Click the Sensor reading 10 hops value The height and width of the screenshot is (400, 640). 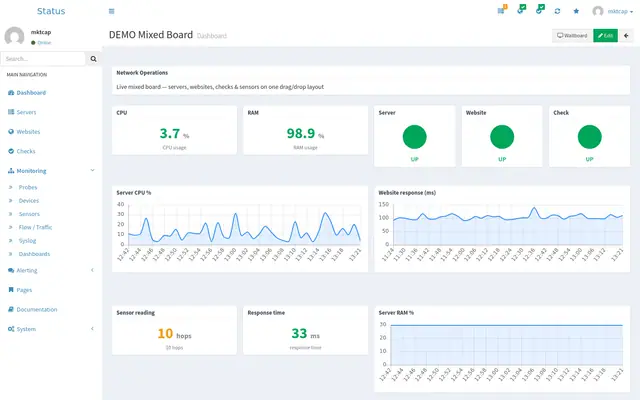click(174, 334)
